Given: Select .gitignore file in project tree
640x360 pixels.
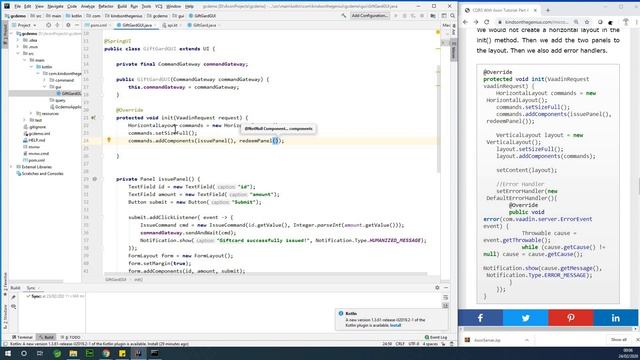Looking at the screenshot, I should 35,127.
